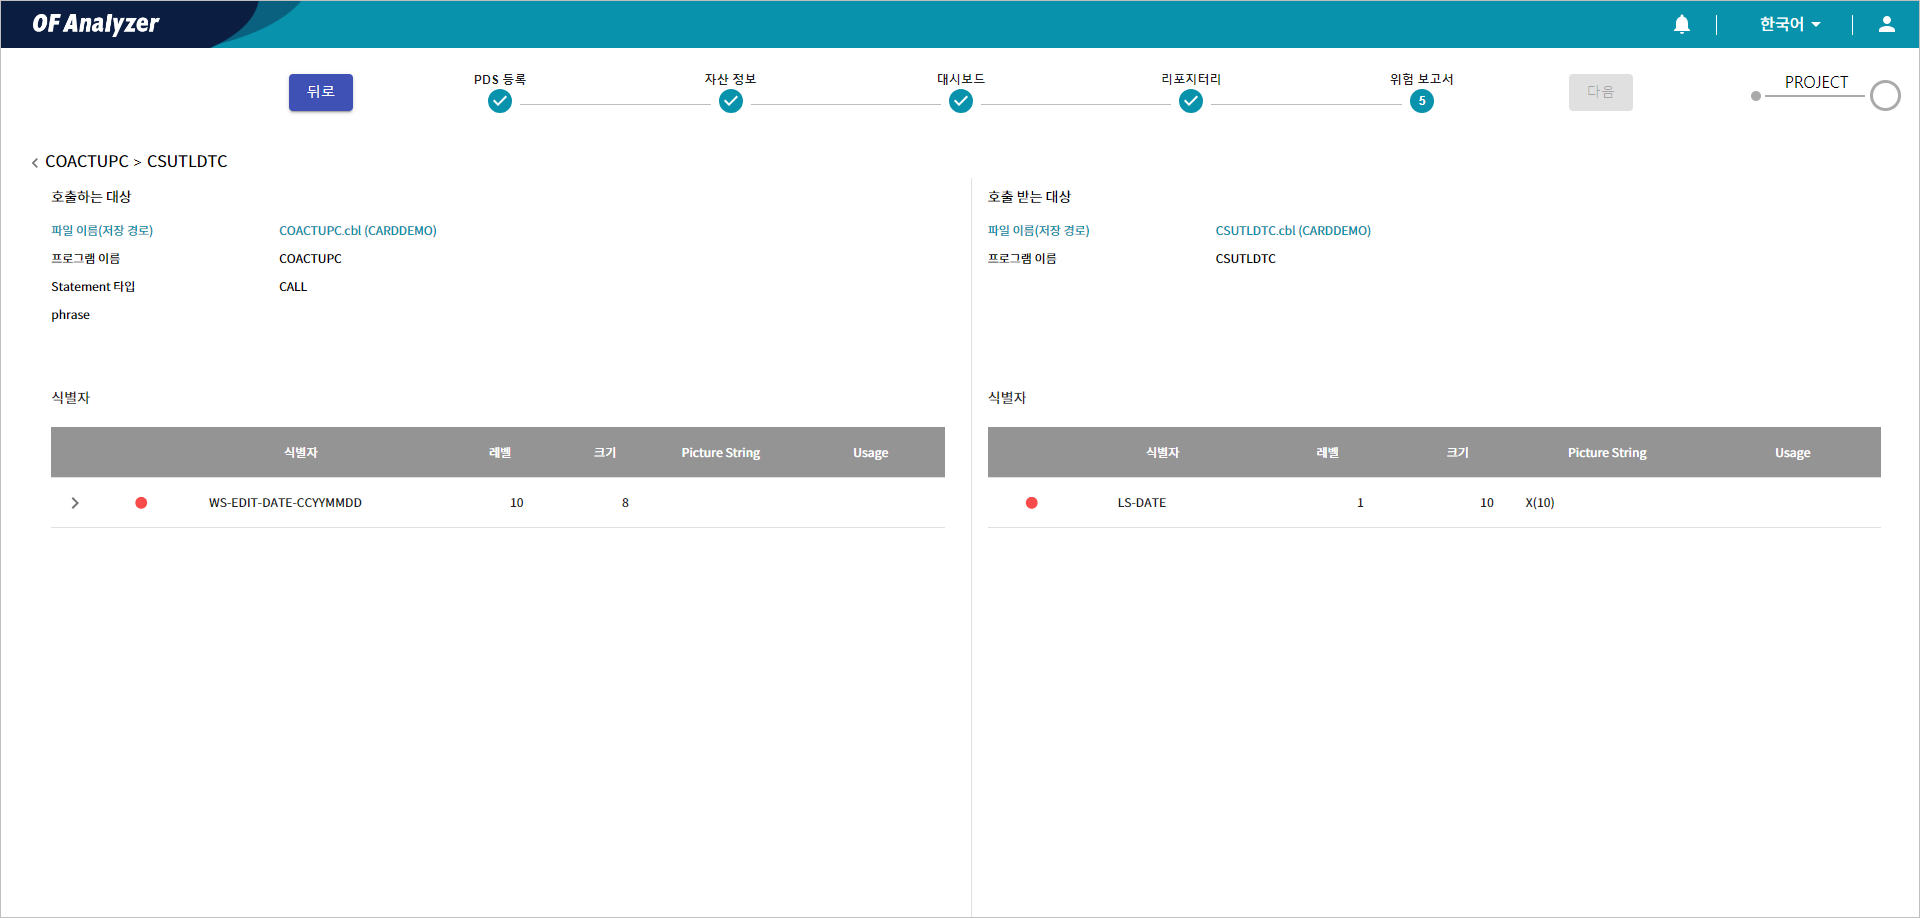Click red dot of LS-DATE row
The height and width of the screenshot is (918, 1920).
[x=1031, y=503]
